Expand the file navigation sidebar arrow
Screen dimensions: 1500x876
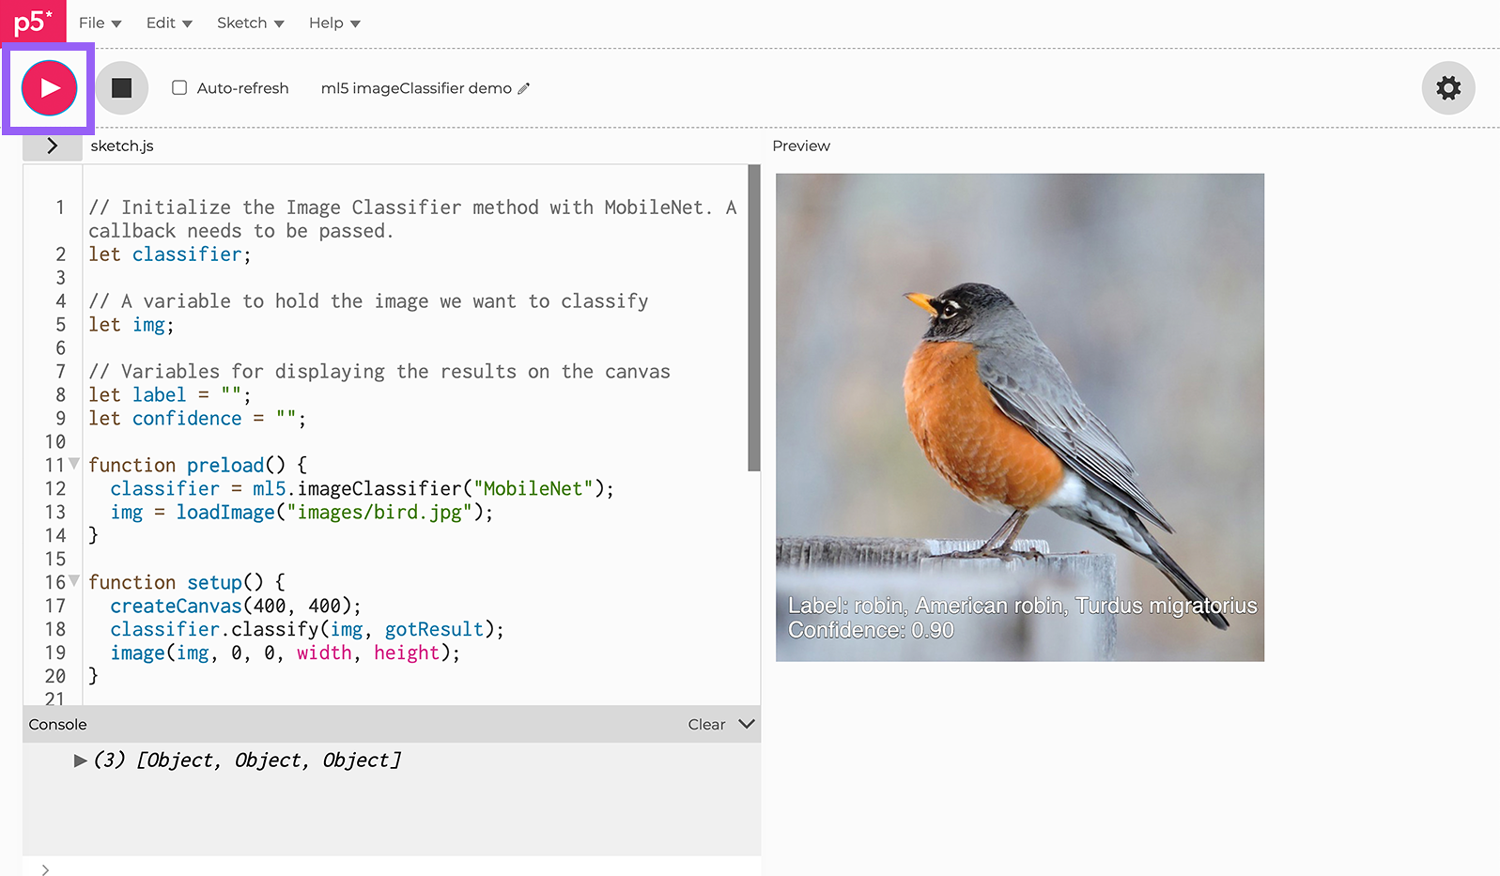tap(52, 145)
